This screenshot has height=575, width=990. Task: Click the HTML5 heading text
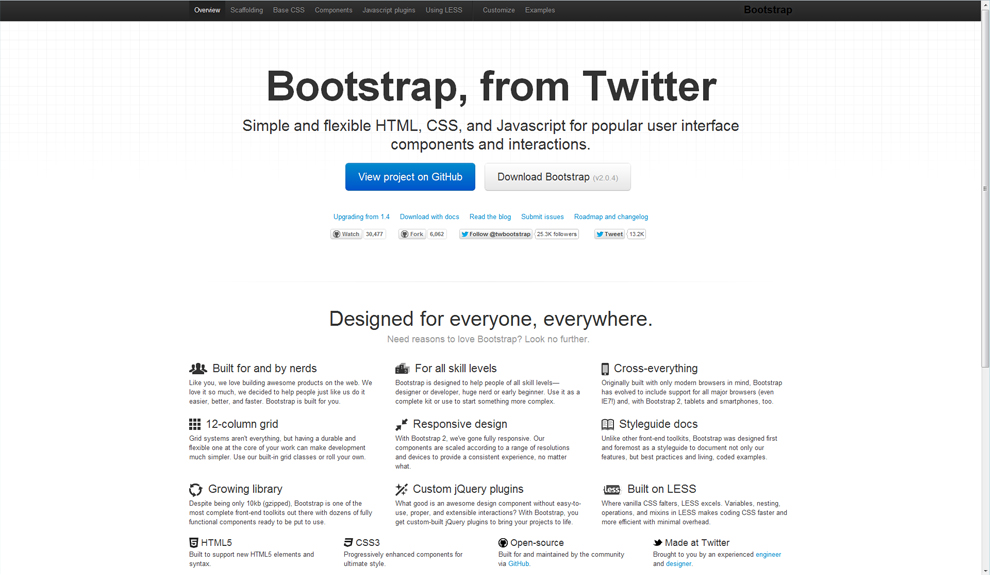pyautogui.click(x=216, y=543)
